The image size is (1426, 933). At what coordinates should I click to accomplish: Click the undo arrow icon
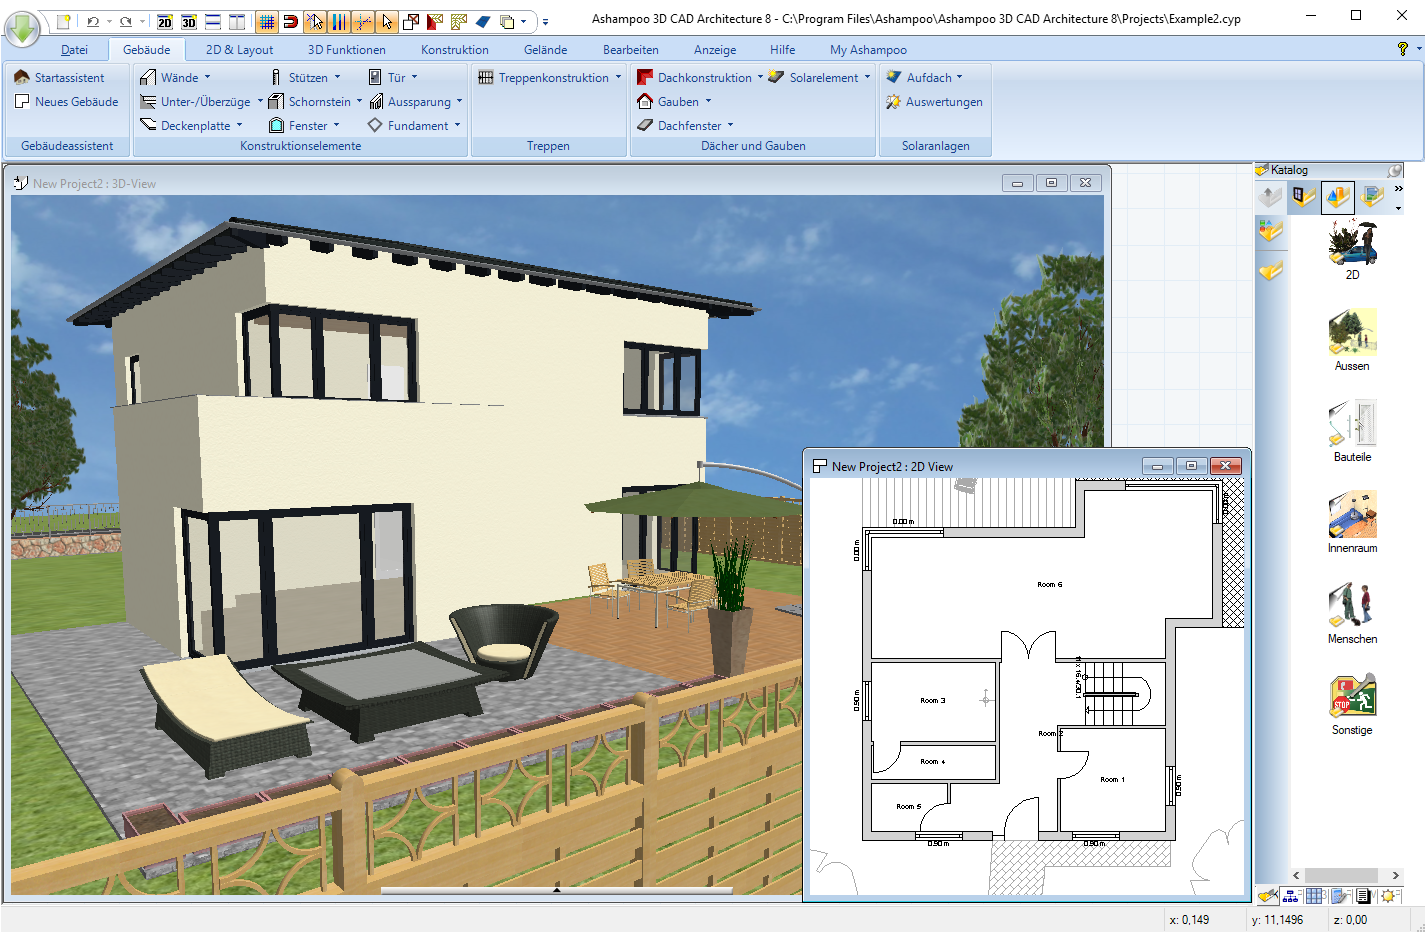(93, 21)
